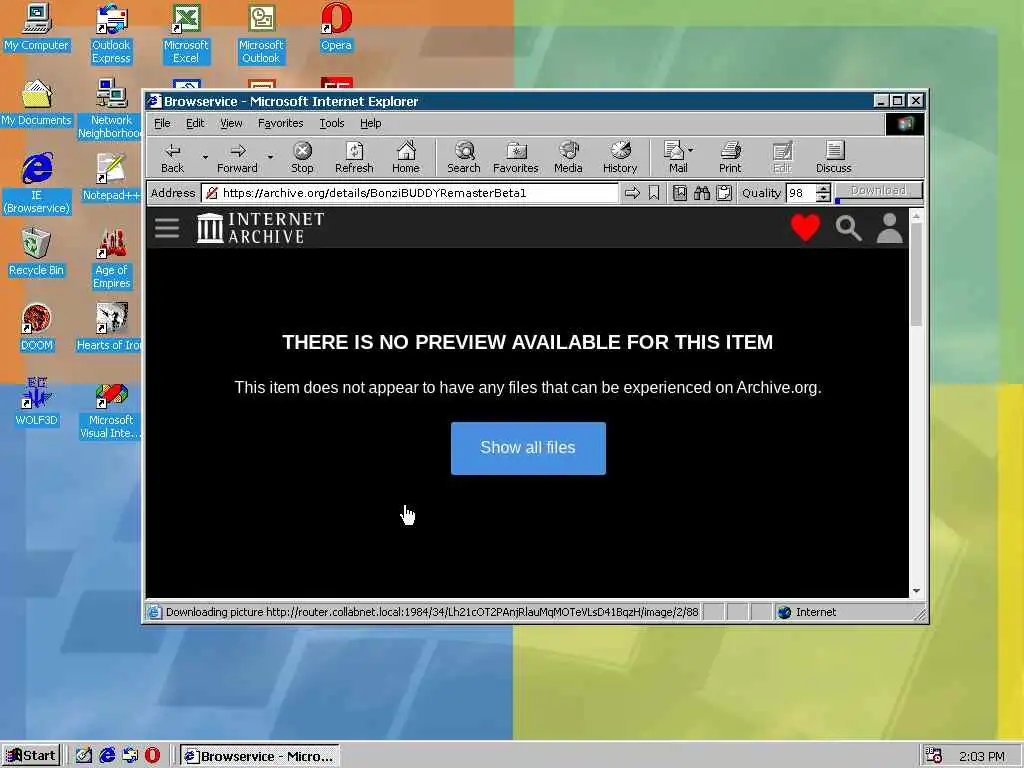Select the Microsoft Outlook desktop icon

tap(261, 33)
